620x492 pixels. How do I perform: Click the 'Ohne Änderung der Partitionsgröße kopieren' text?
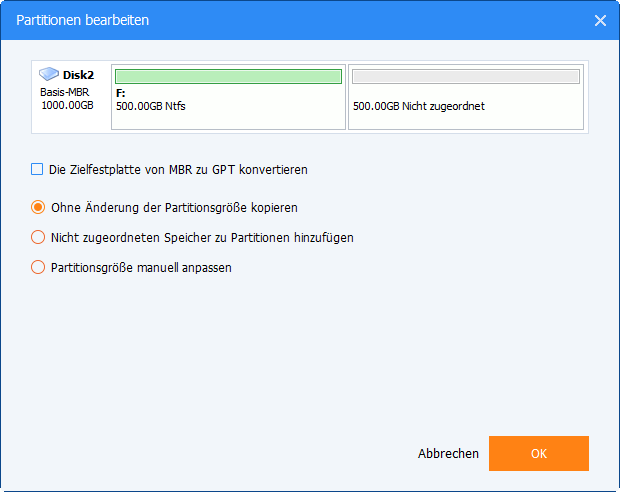click(x=174, y=208)
